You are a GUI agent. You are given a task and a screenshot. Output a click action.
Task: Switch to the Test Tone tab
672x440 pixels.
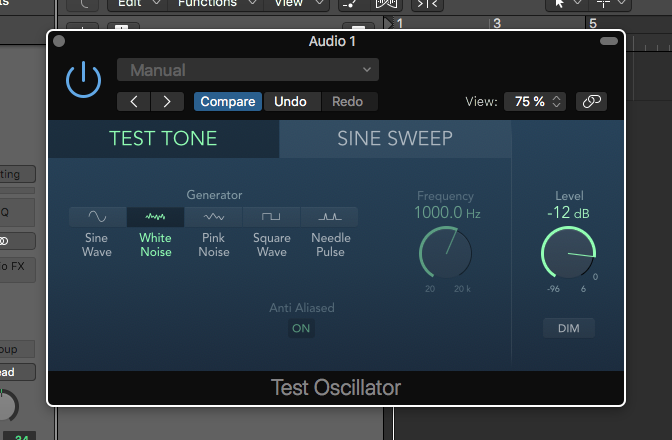coord(163,138)
